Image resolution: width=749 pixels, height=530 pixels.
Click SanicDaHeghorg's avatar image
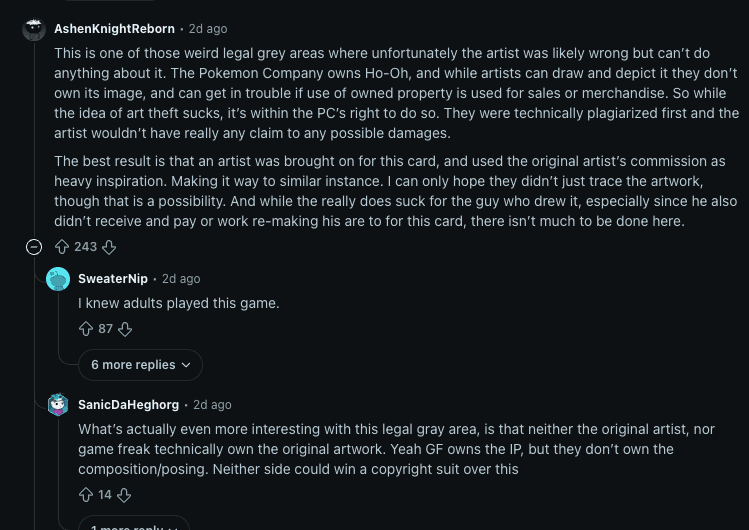click(58, 405)
